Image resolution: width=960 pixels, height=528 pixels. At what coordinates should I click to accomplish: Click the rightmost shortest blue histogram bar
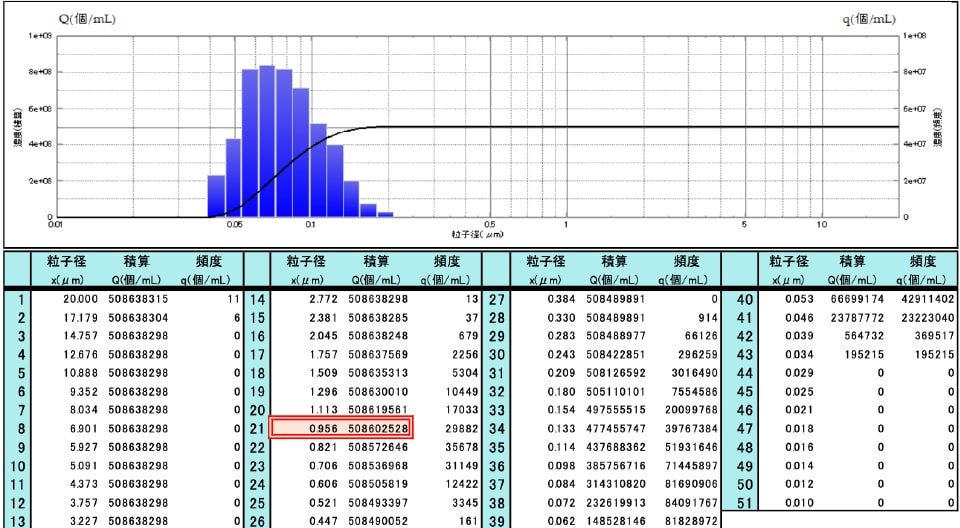click(385, 214)
